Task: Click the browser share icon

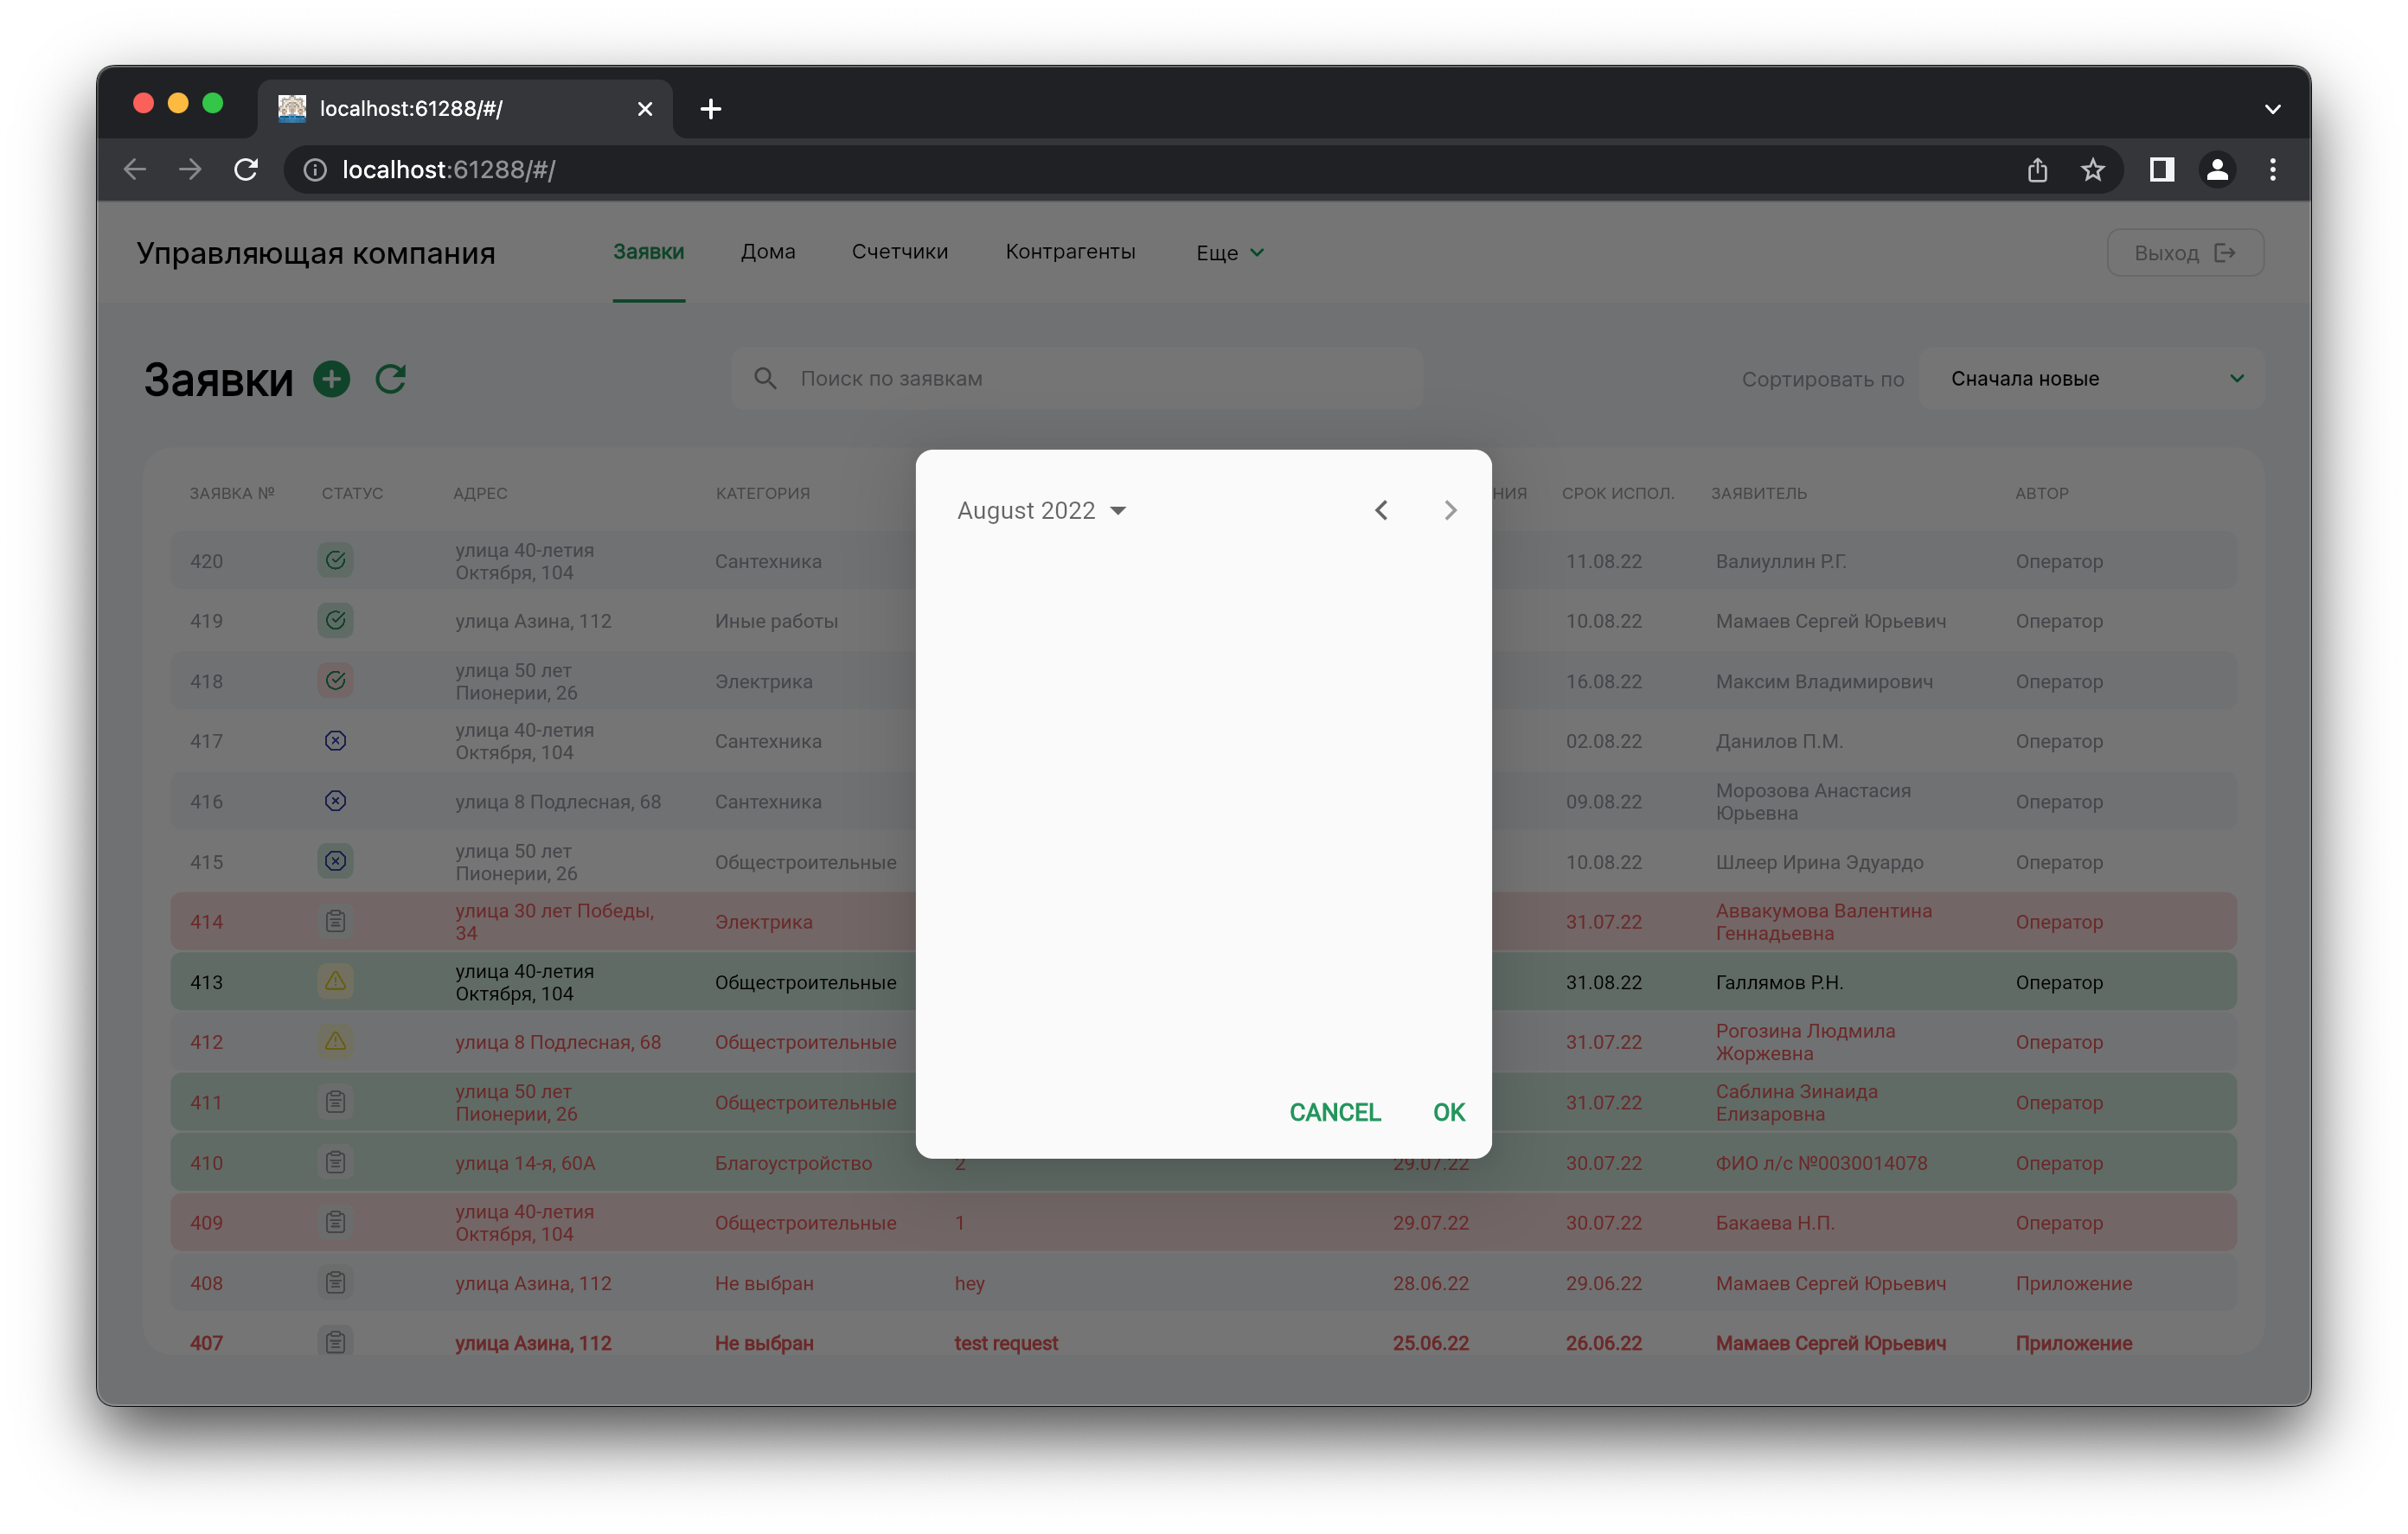Action: [x=2037, y=170]
